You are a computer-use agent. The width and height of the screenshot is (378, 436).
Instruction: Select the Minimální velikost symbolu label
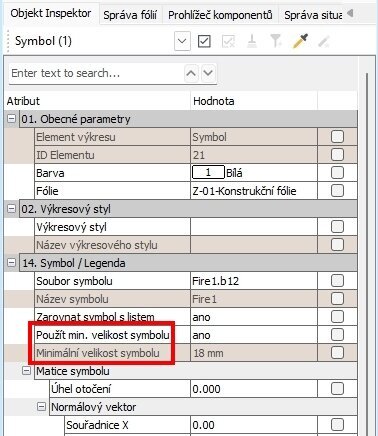[x=98, y=353]
